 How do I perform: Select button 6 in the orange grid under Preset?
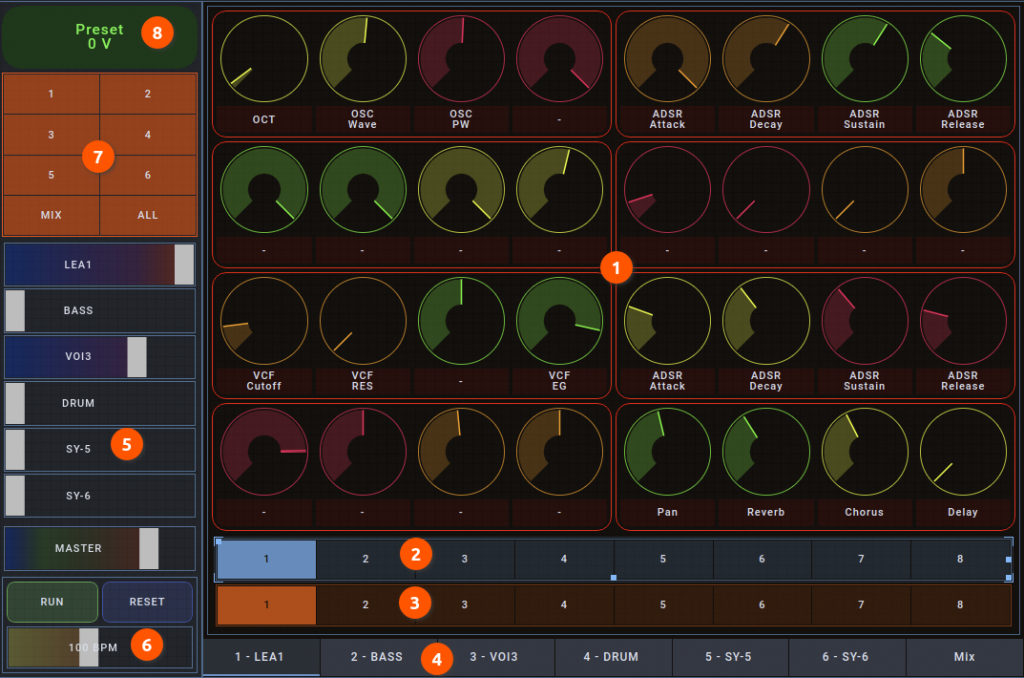[148, 175]
